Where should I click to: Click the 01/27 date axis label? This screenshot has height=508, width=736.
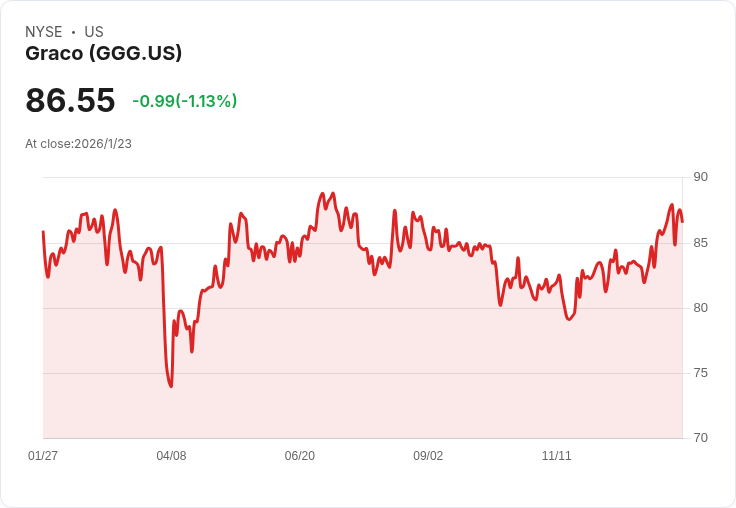pyautogui.click(x=43, y=455)
